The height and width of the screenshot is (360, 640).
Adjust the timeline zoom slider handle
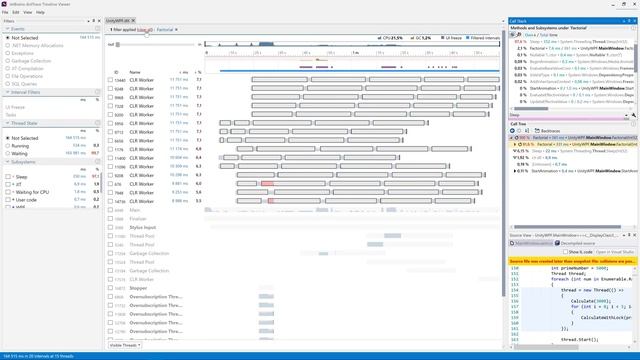(118, 44)
